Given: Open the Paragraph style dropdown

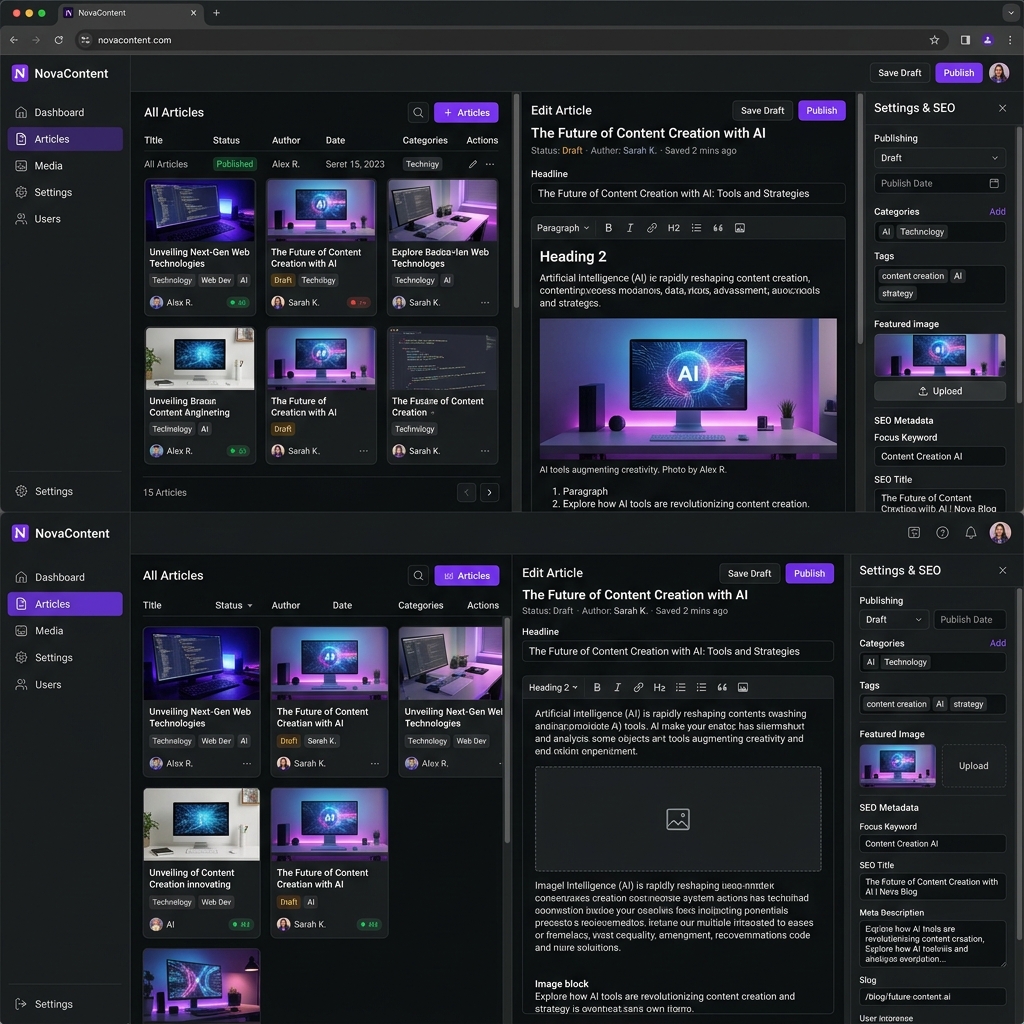Looking at the screenshot, I should click(x=562, y=228).
